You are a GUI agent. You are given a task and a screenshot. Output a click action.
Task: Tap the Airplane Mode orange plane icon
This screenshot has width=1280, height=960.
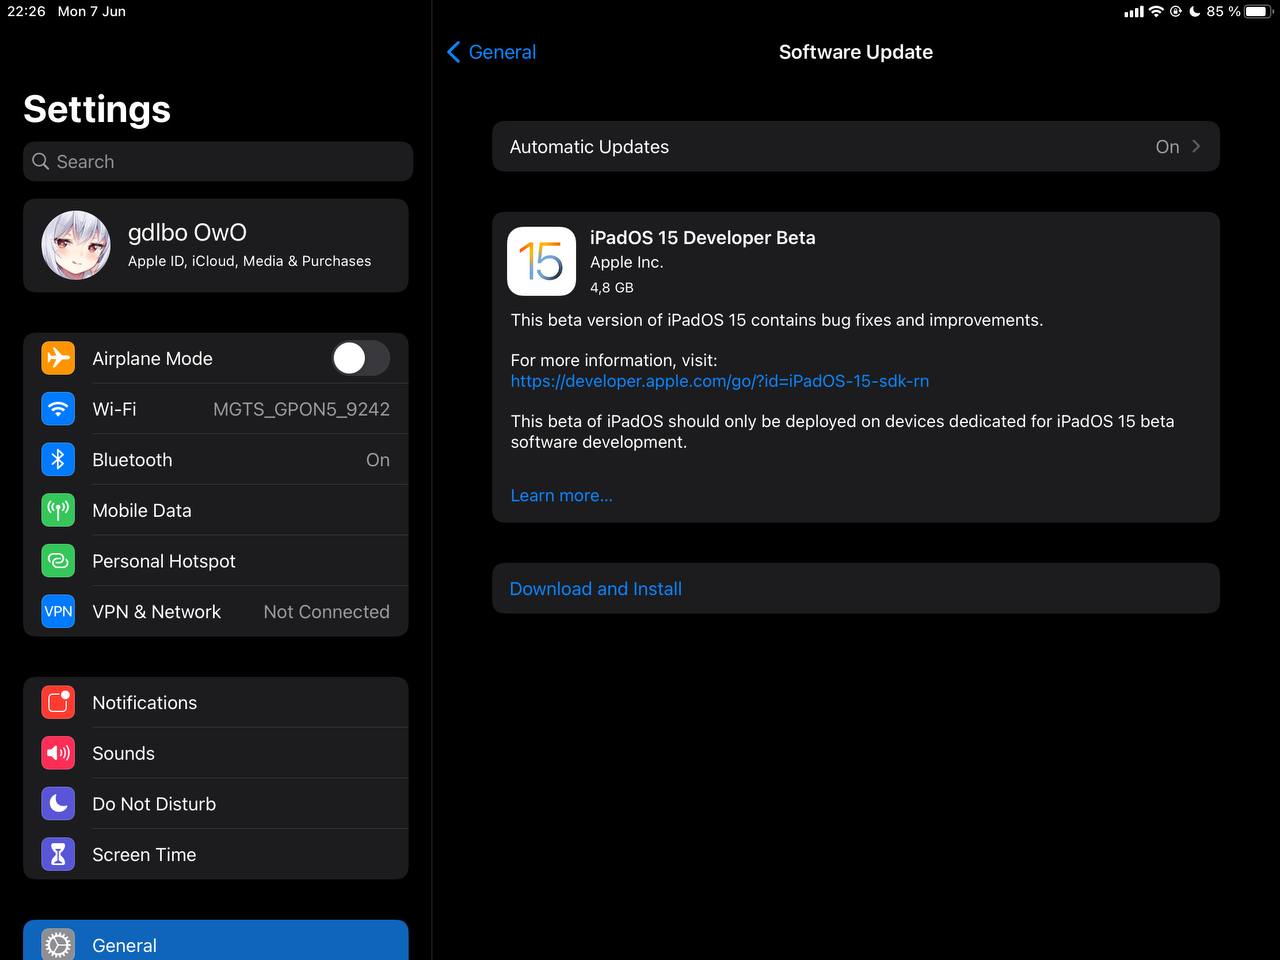[58, 358]
